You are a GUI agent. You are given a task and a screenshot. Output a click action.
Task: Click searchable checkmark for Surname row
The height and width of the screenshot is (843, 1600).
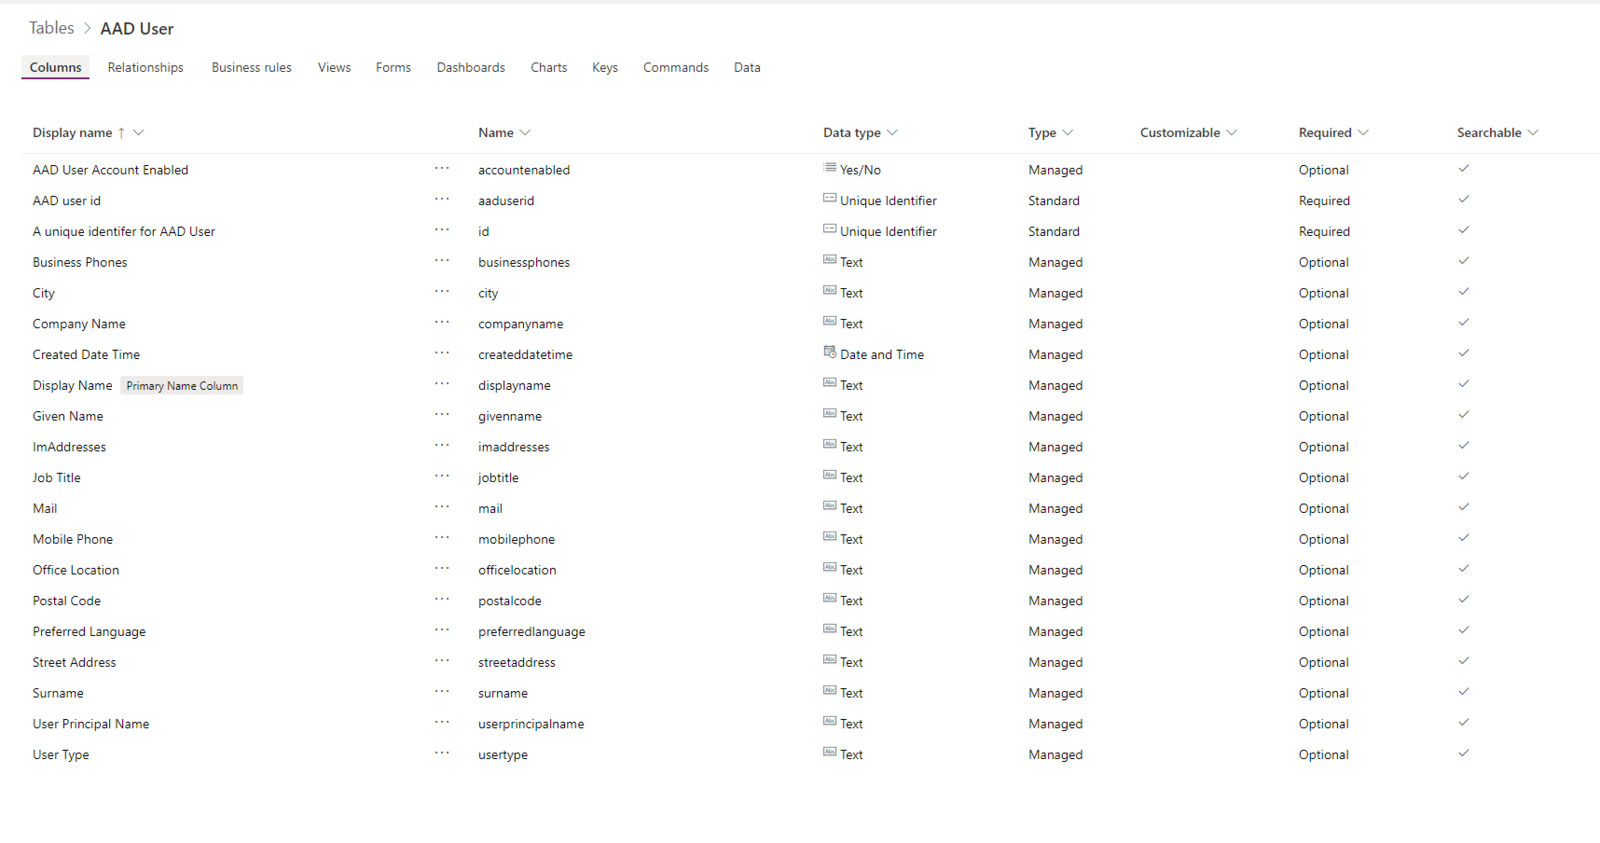[1463, 691]
